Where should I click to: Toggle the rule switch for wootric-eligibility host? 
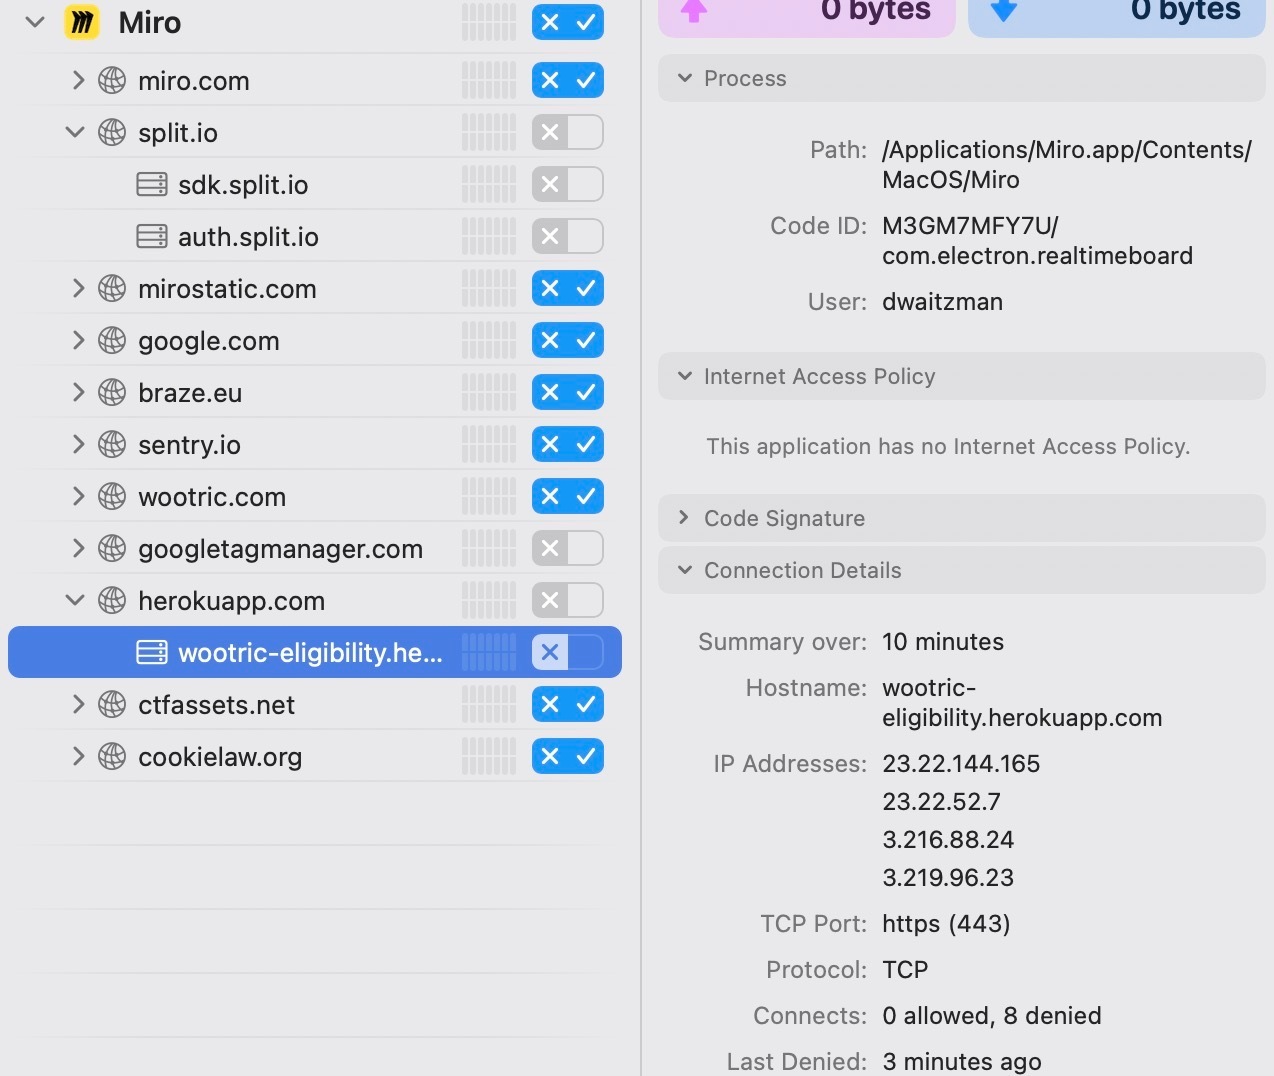(568, 652)
